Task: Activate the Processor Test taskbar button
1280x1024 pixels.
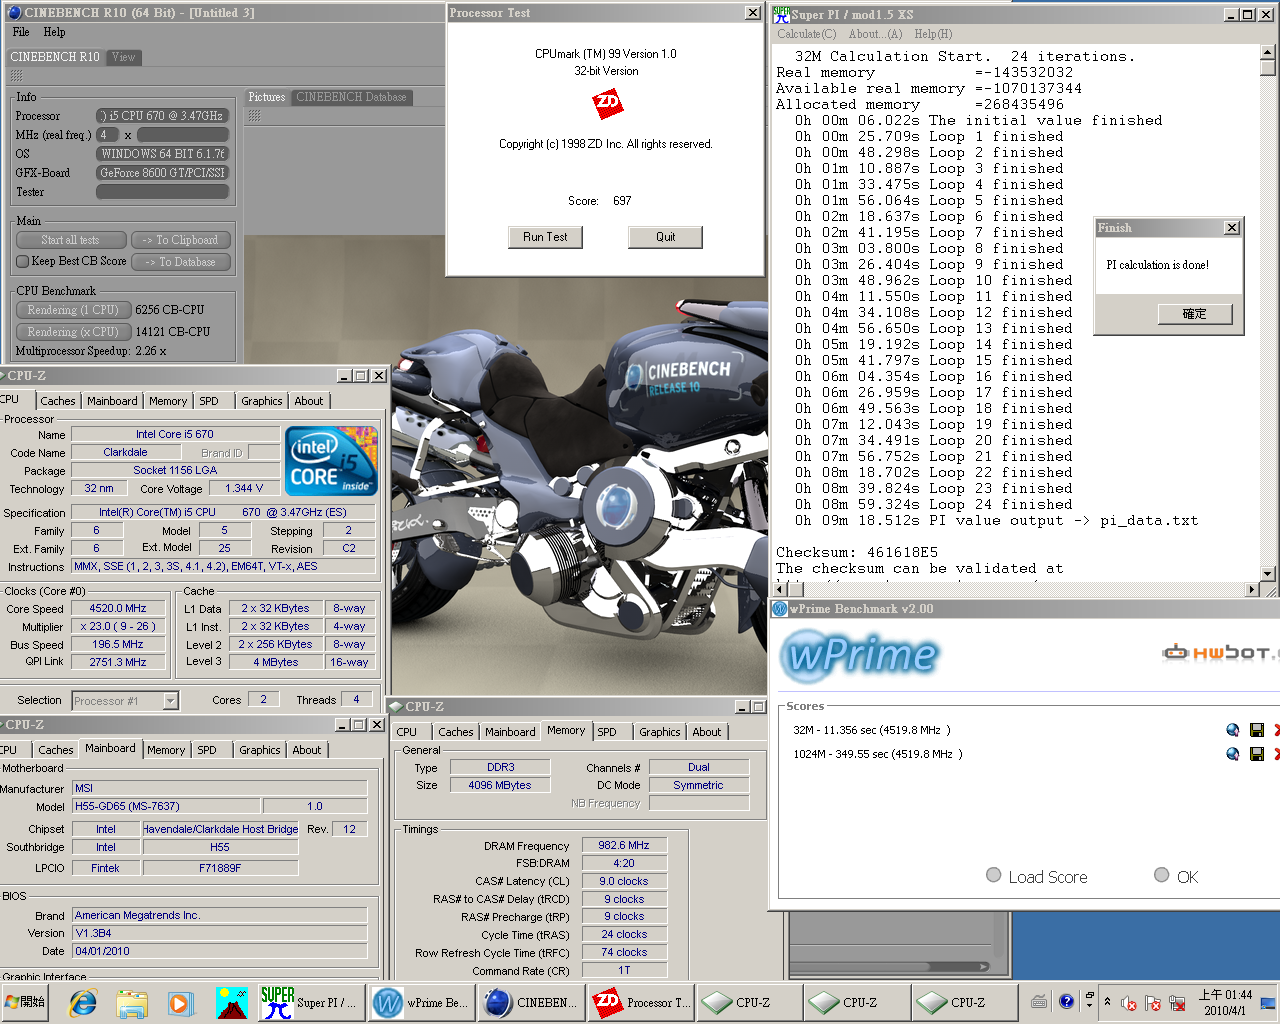Action: (x=639, y=1002)
